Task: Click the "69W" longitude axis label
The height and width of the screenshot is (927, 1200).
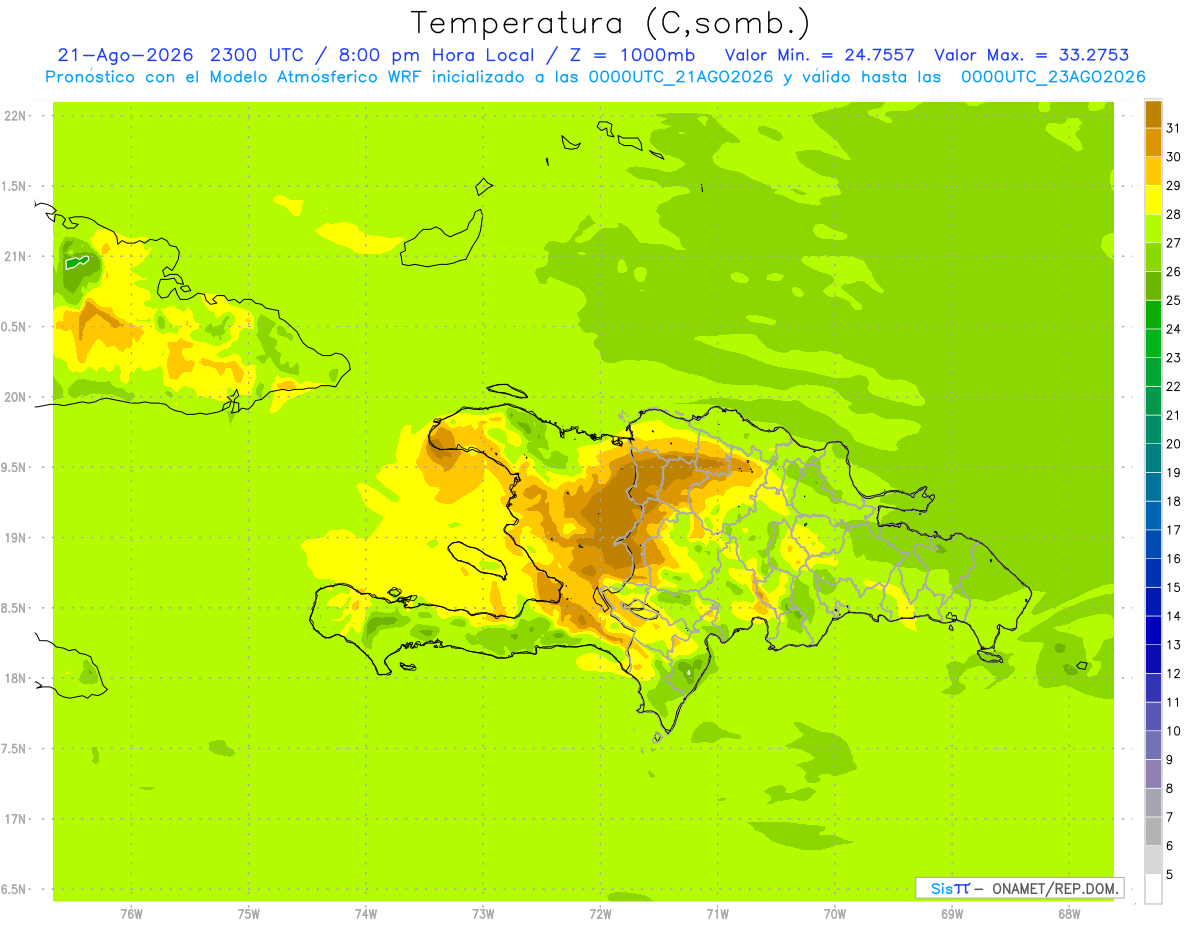Action: [952, 914]
